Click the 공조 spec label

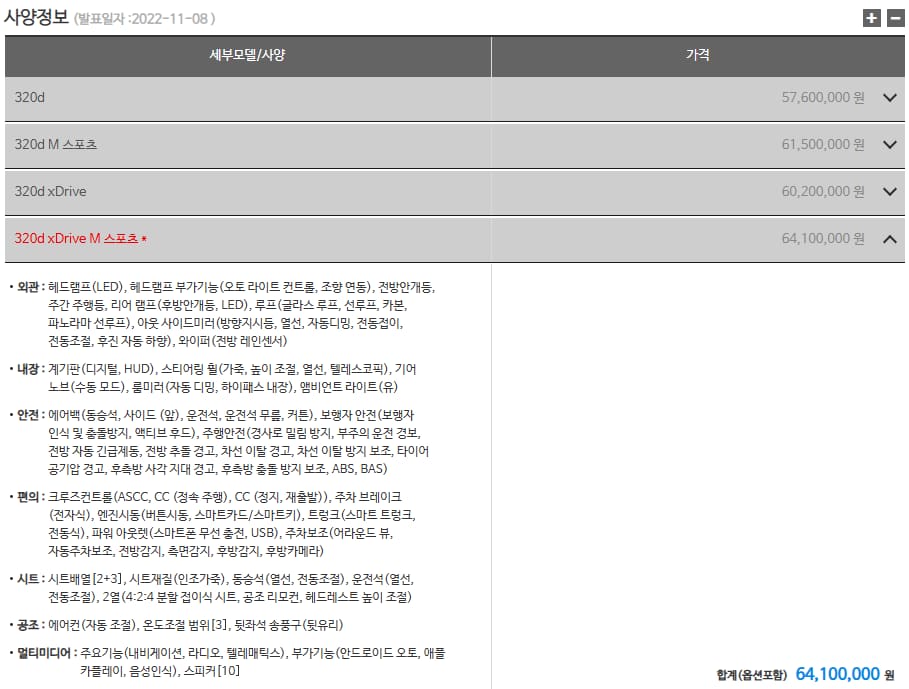[28, 625]
